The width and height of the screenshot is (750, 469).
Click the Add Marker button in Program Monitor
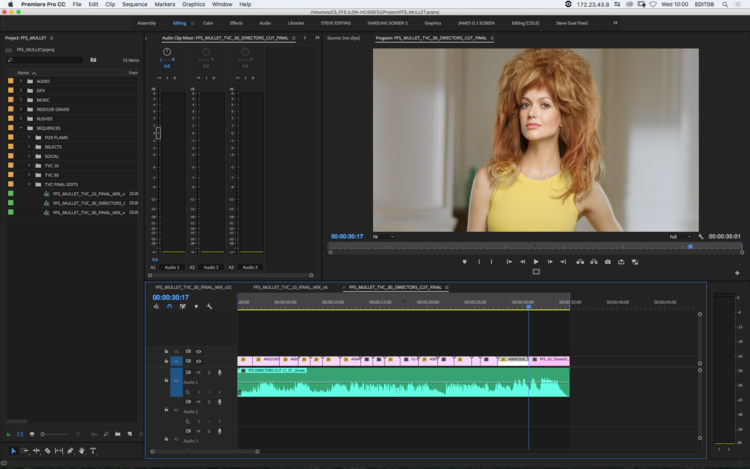[x=464, y=262]
